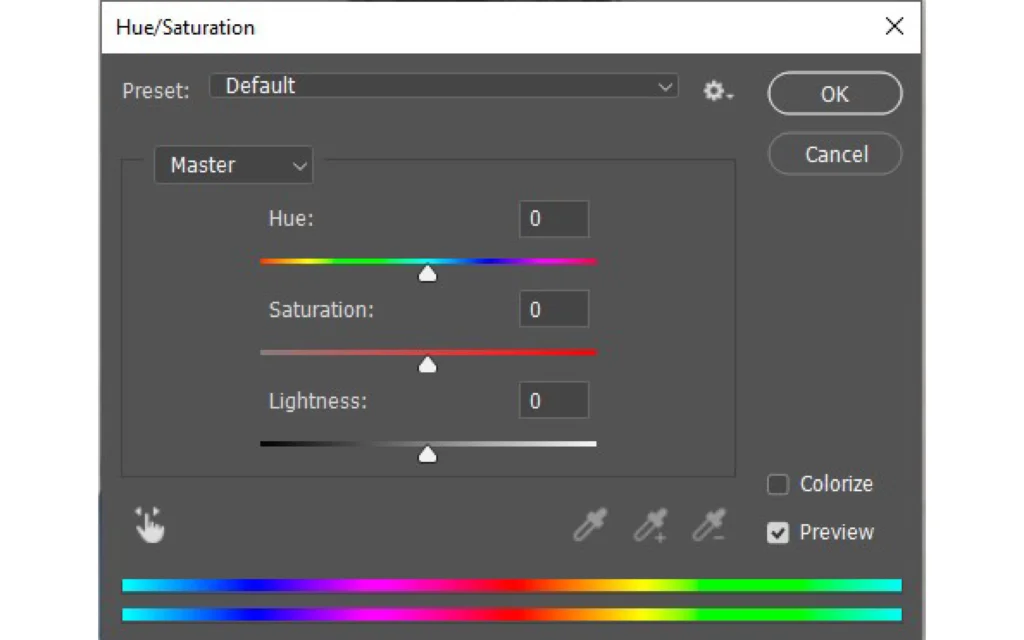Click the output color spectrum bar
Image resolution: width=1024 pixels, height=640 pixels.
click(x=512, y=614)
